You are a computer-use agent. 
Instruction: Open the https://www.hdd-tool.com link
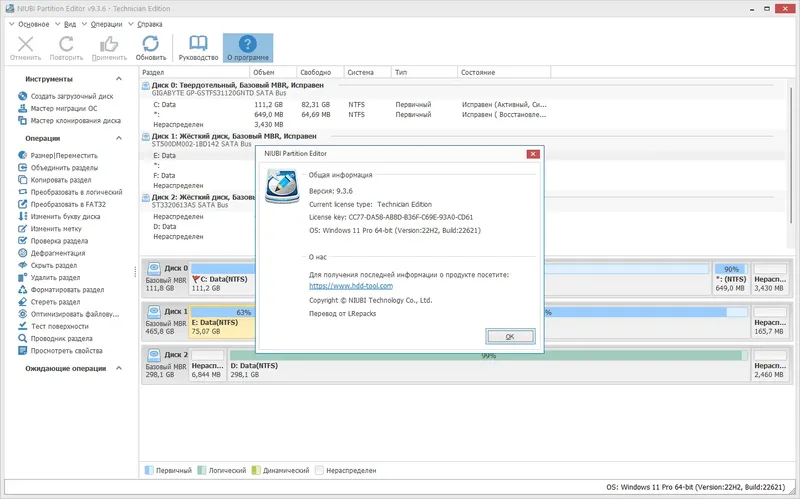[x=351, y=286]
